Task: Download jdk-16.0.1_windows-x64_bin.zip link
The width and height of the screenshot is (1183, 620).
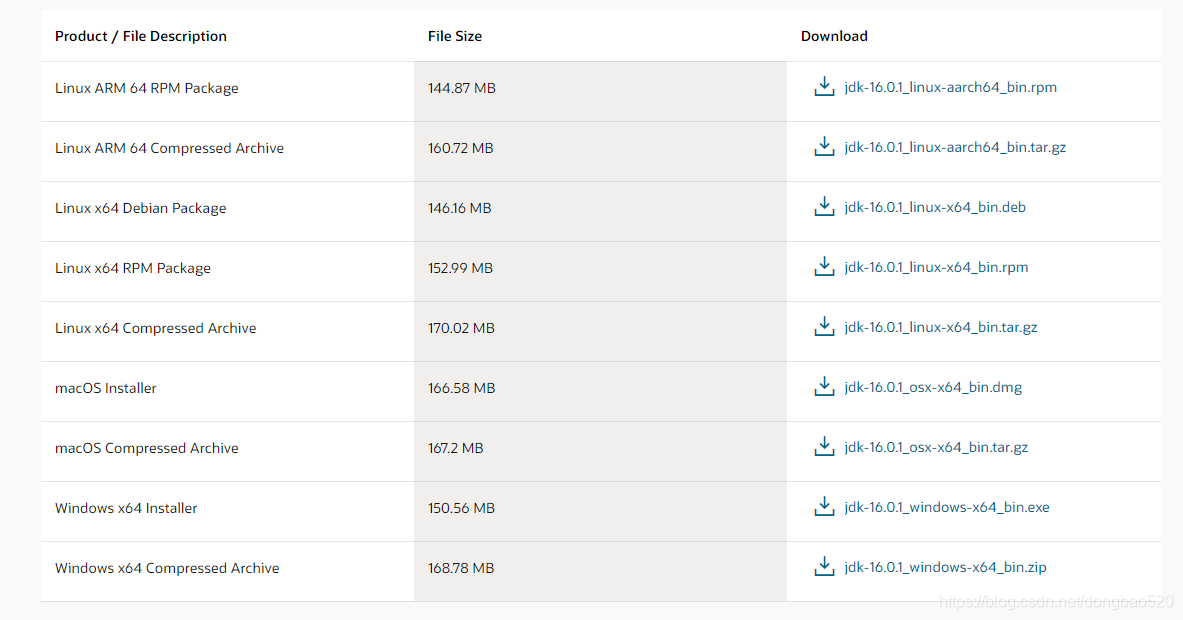Action: (x=945, y=567)
